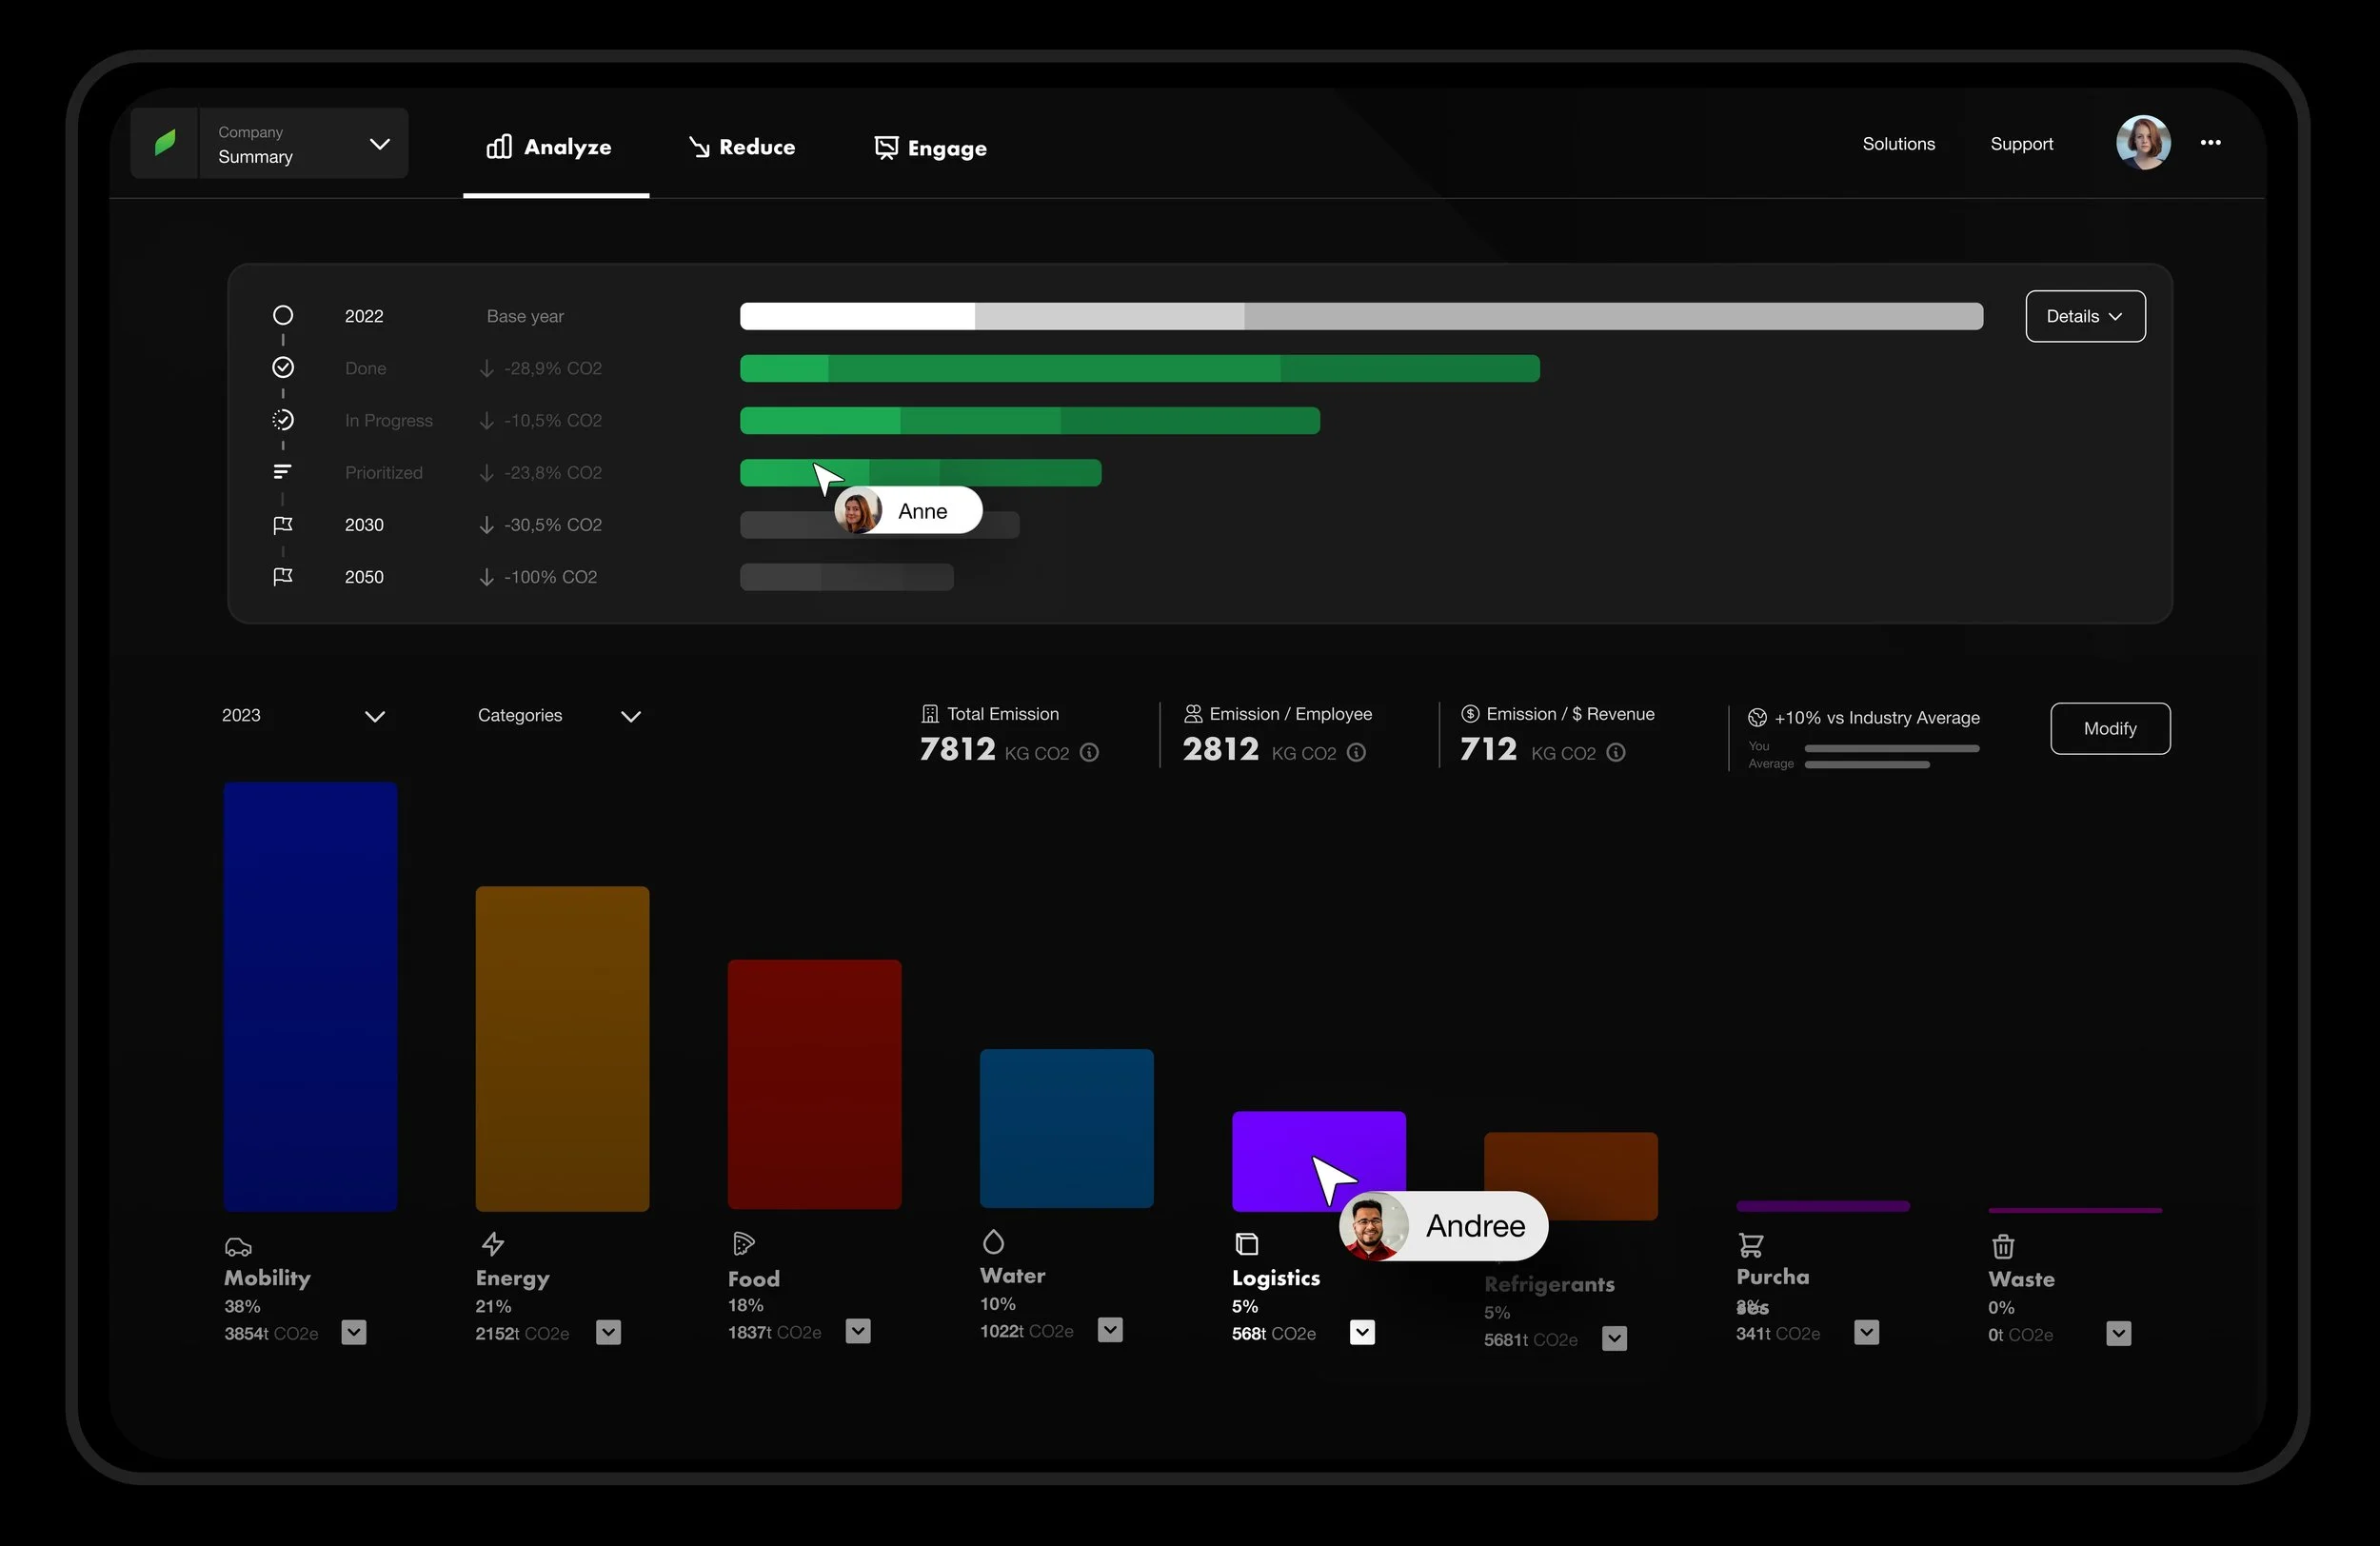The width and height of the screenshot is (2380, 1546).
Task: Expand the Logistics 568t dropdown arrow
Action: (1362, 1333)
